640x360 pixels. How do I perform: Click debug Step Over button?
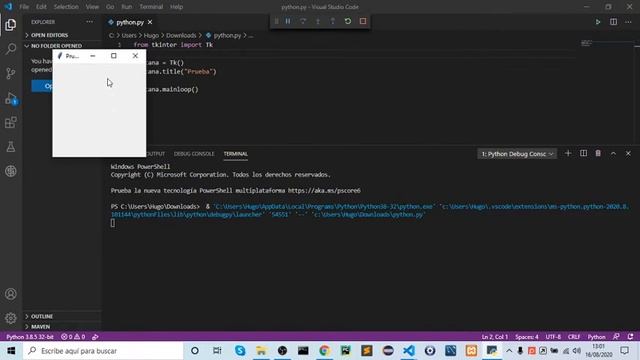click(x=303, y=21)
